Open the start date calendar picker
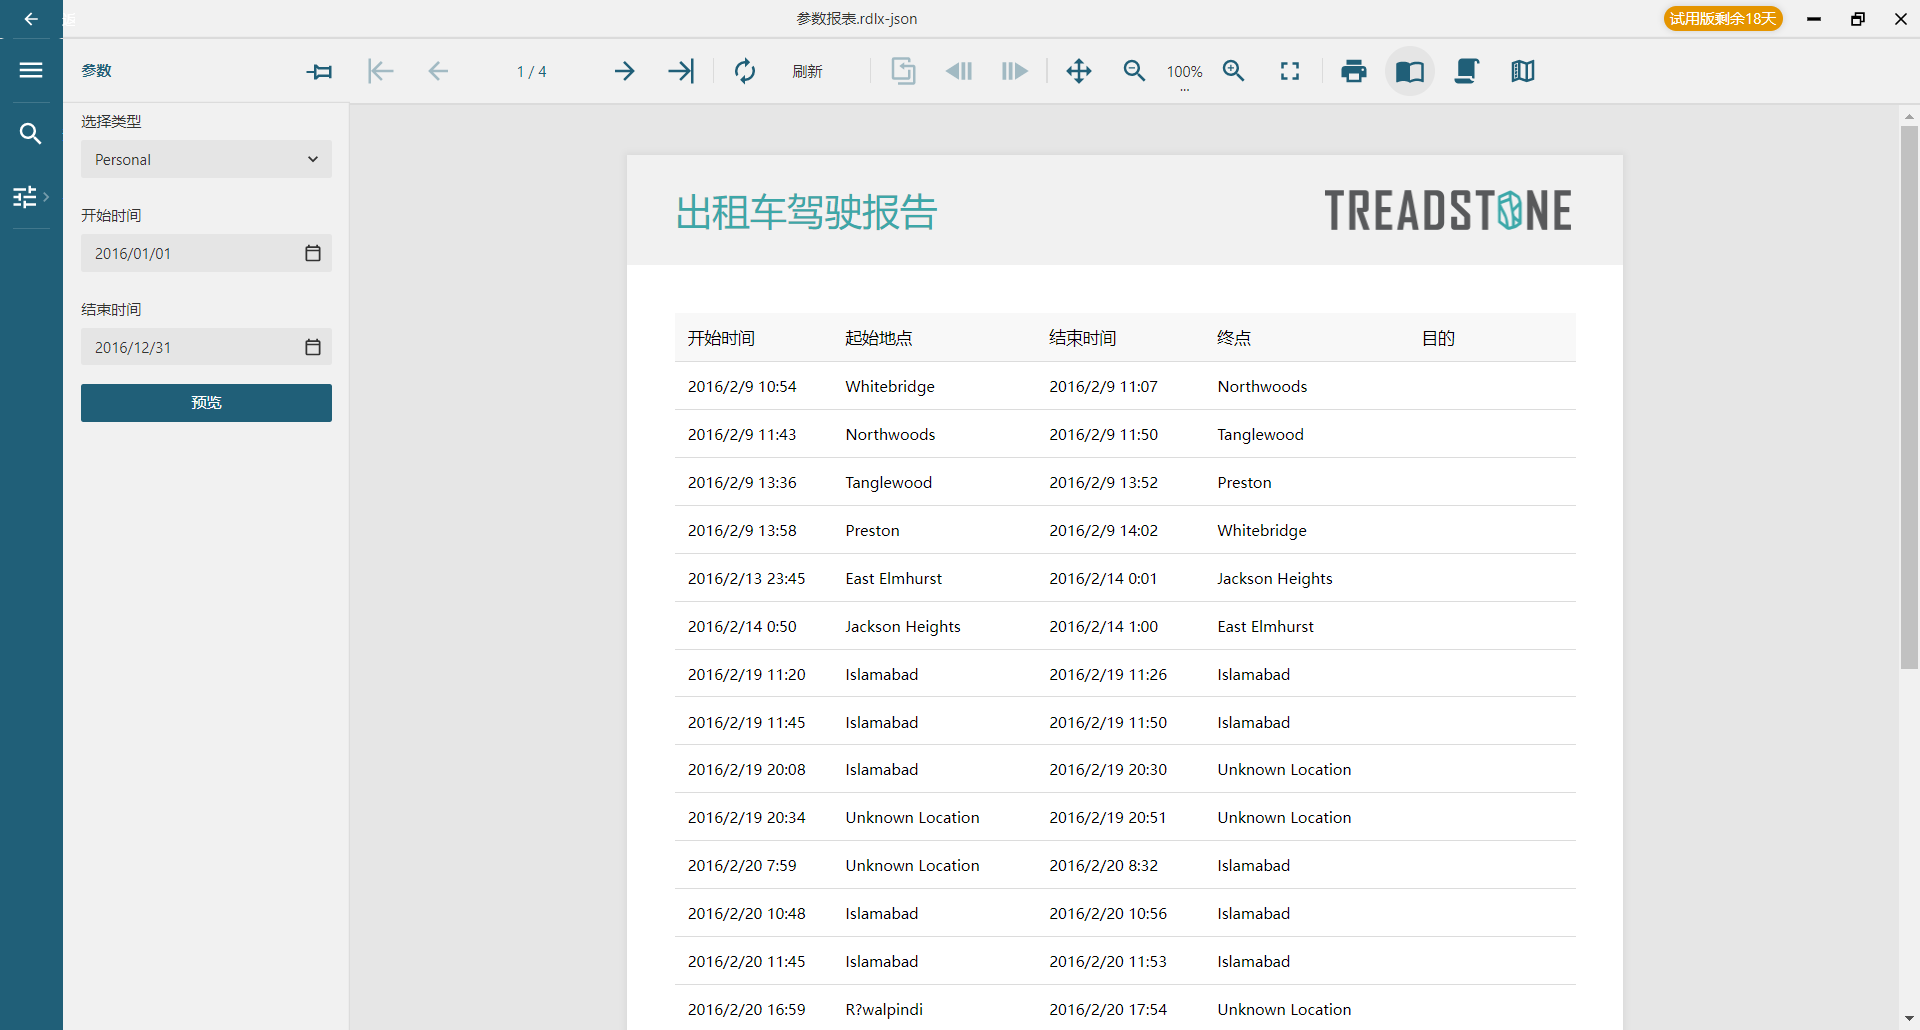 [x=313, y=253]
